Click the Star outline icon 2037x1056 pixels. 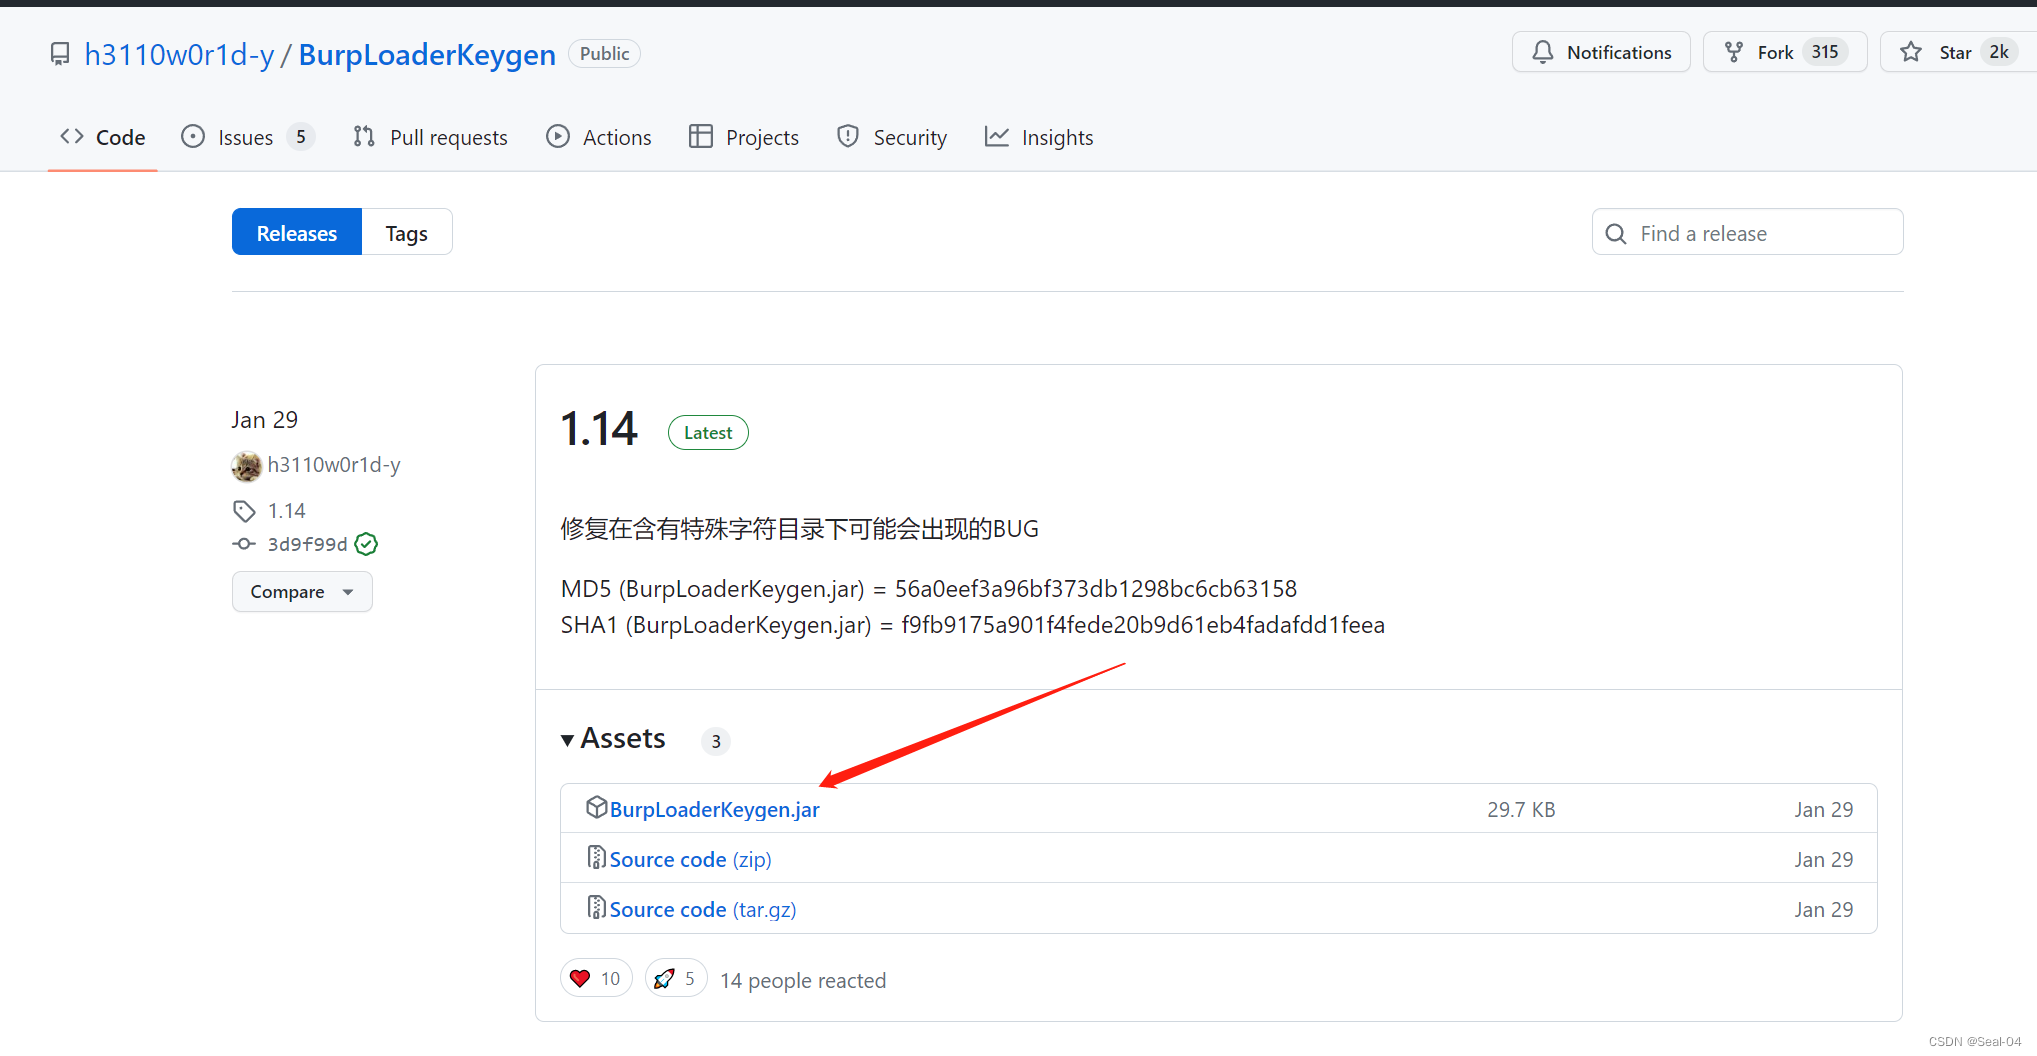pyautogui.click(x=1911, y=52)
